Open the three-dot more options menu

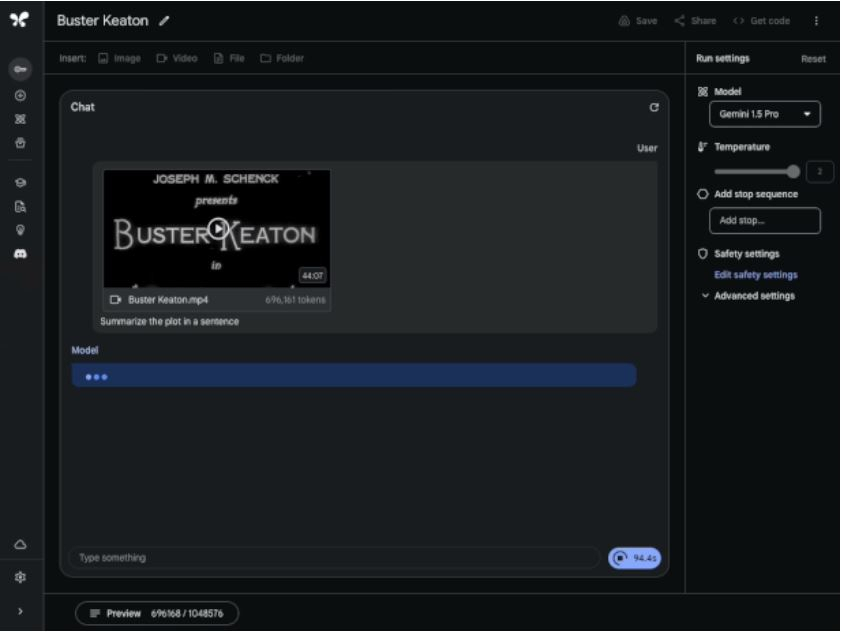click(816, 21)
